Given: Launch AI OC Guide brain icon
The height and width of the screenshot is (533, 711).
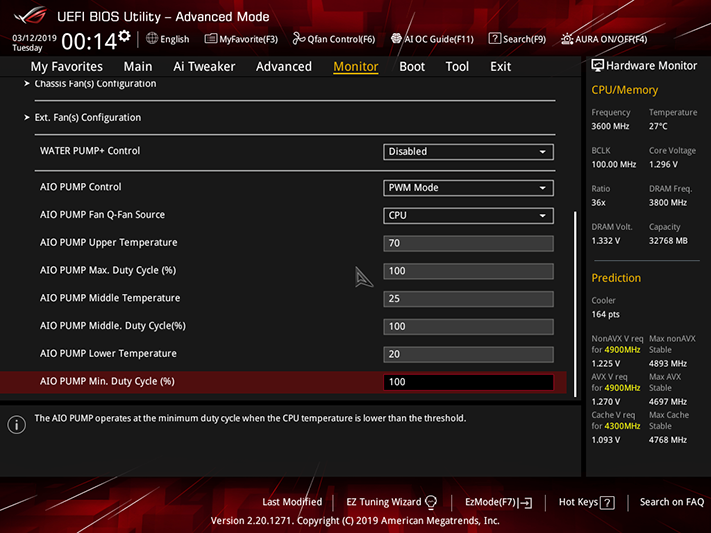Looking at the screenshot, I should coord(396,39).
